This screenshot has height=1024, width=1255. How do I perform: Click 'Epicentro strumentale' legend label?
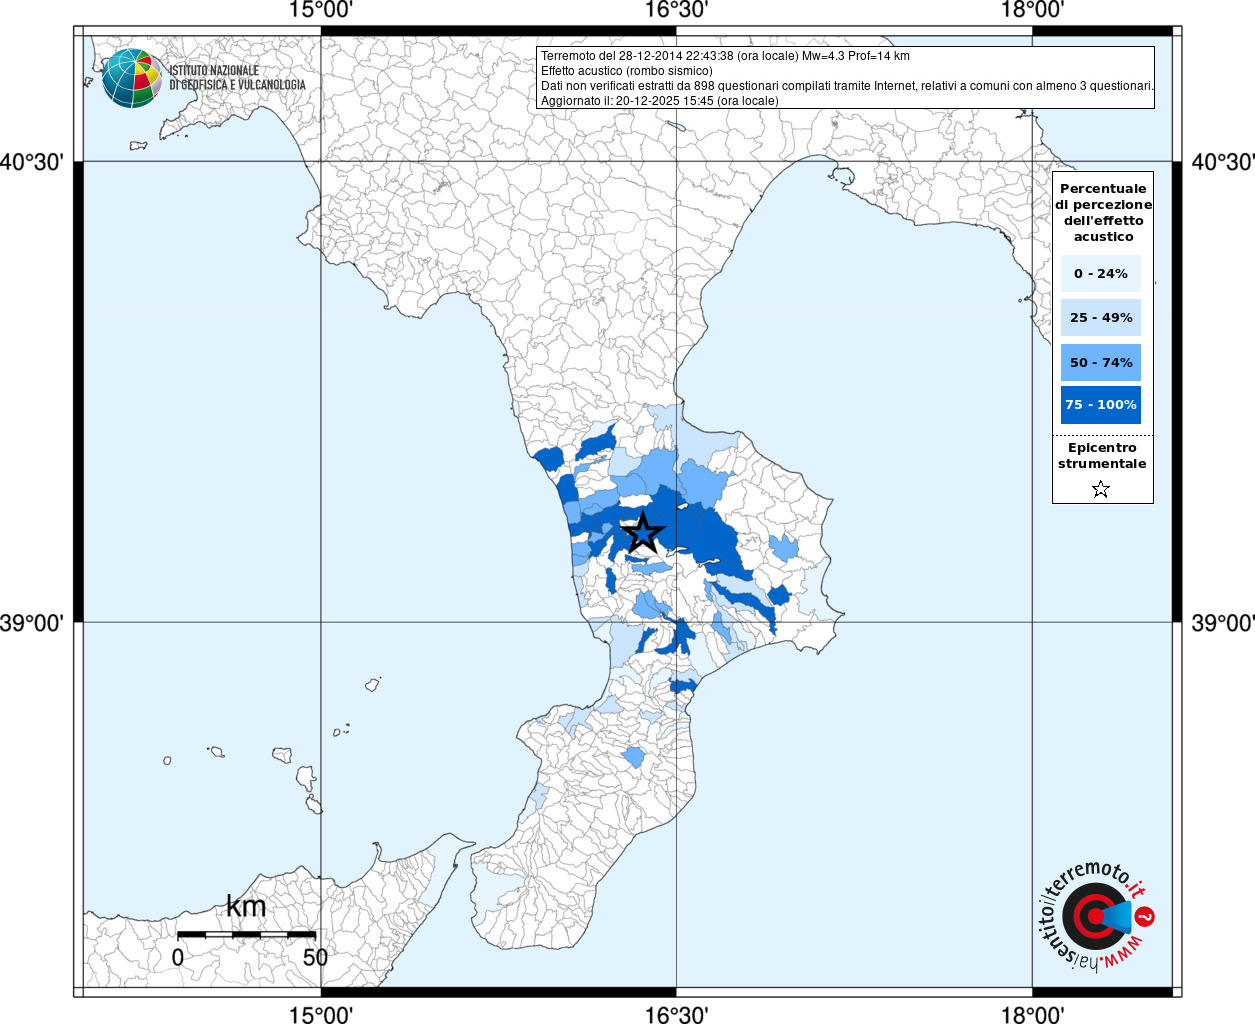click(x=1102, y=456)
